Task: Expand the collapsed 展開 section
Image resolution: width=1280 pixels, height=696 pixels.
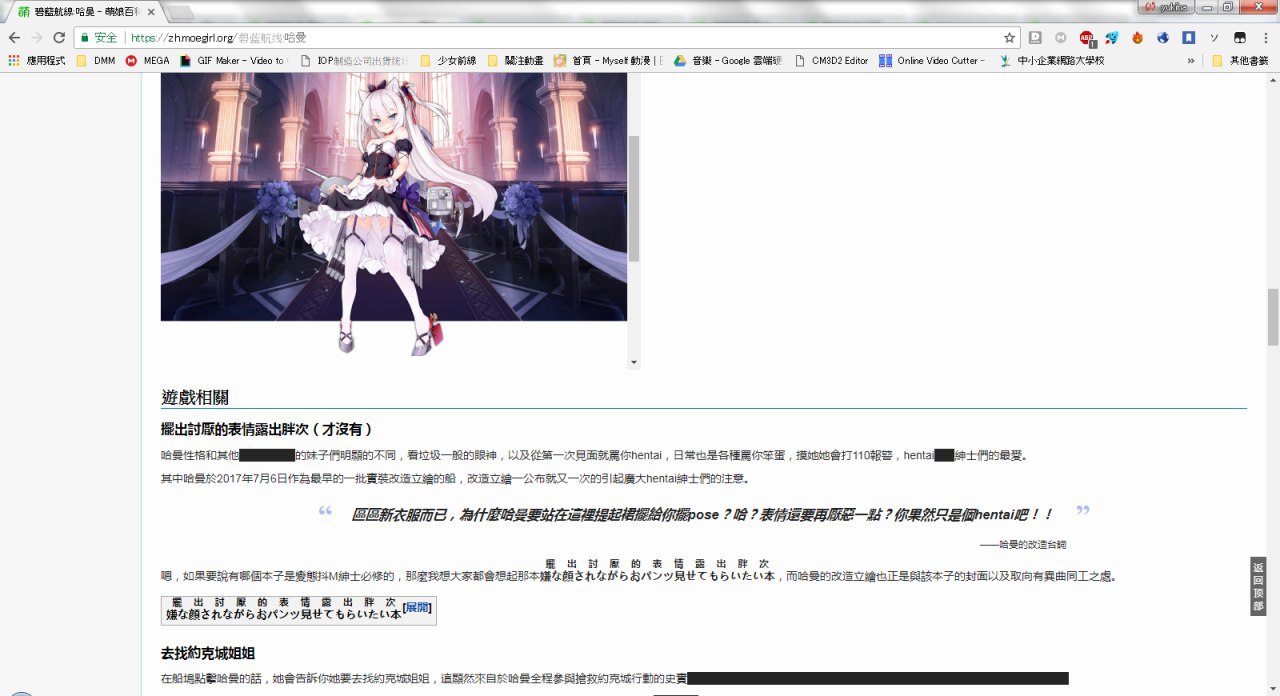Action: (x=417, y=608)
